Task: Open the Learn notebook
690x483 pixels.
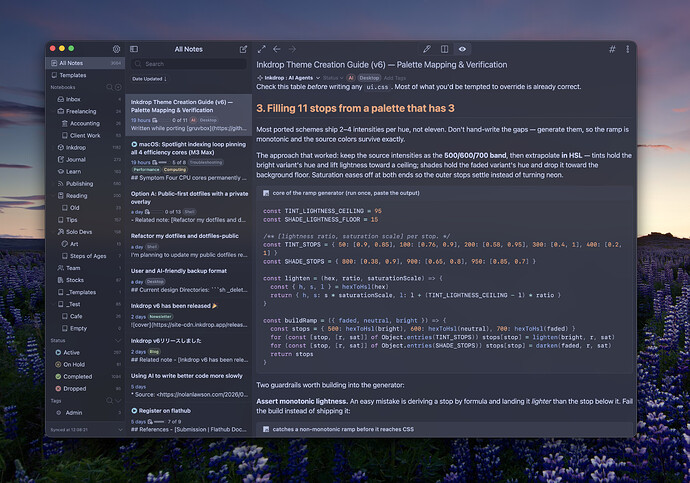Action: click(x=85, y=172)
